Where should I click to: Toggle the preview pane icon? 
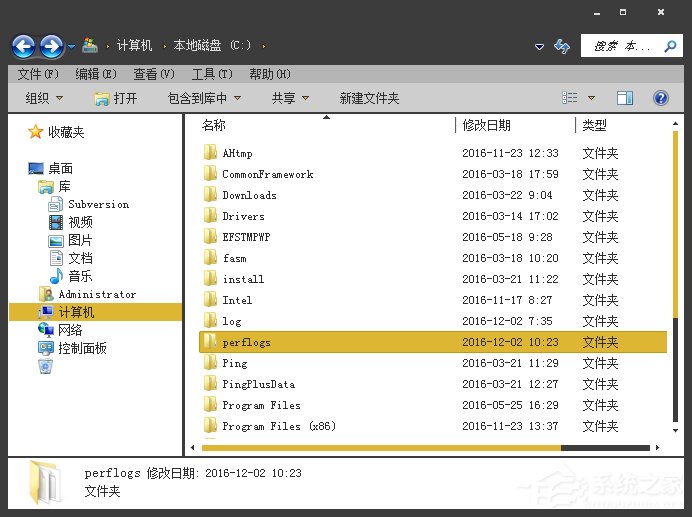click(x=625, y=98)
